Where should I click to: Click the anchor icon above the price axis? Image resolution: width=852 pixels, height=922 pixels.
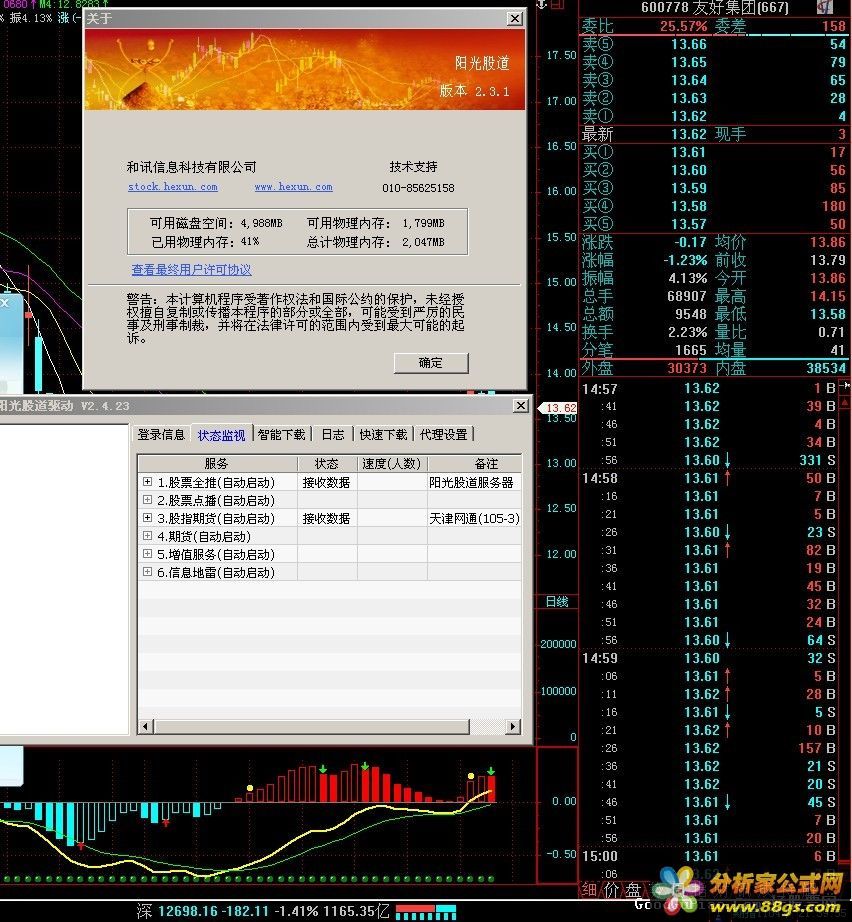pos(542,5)
